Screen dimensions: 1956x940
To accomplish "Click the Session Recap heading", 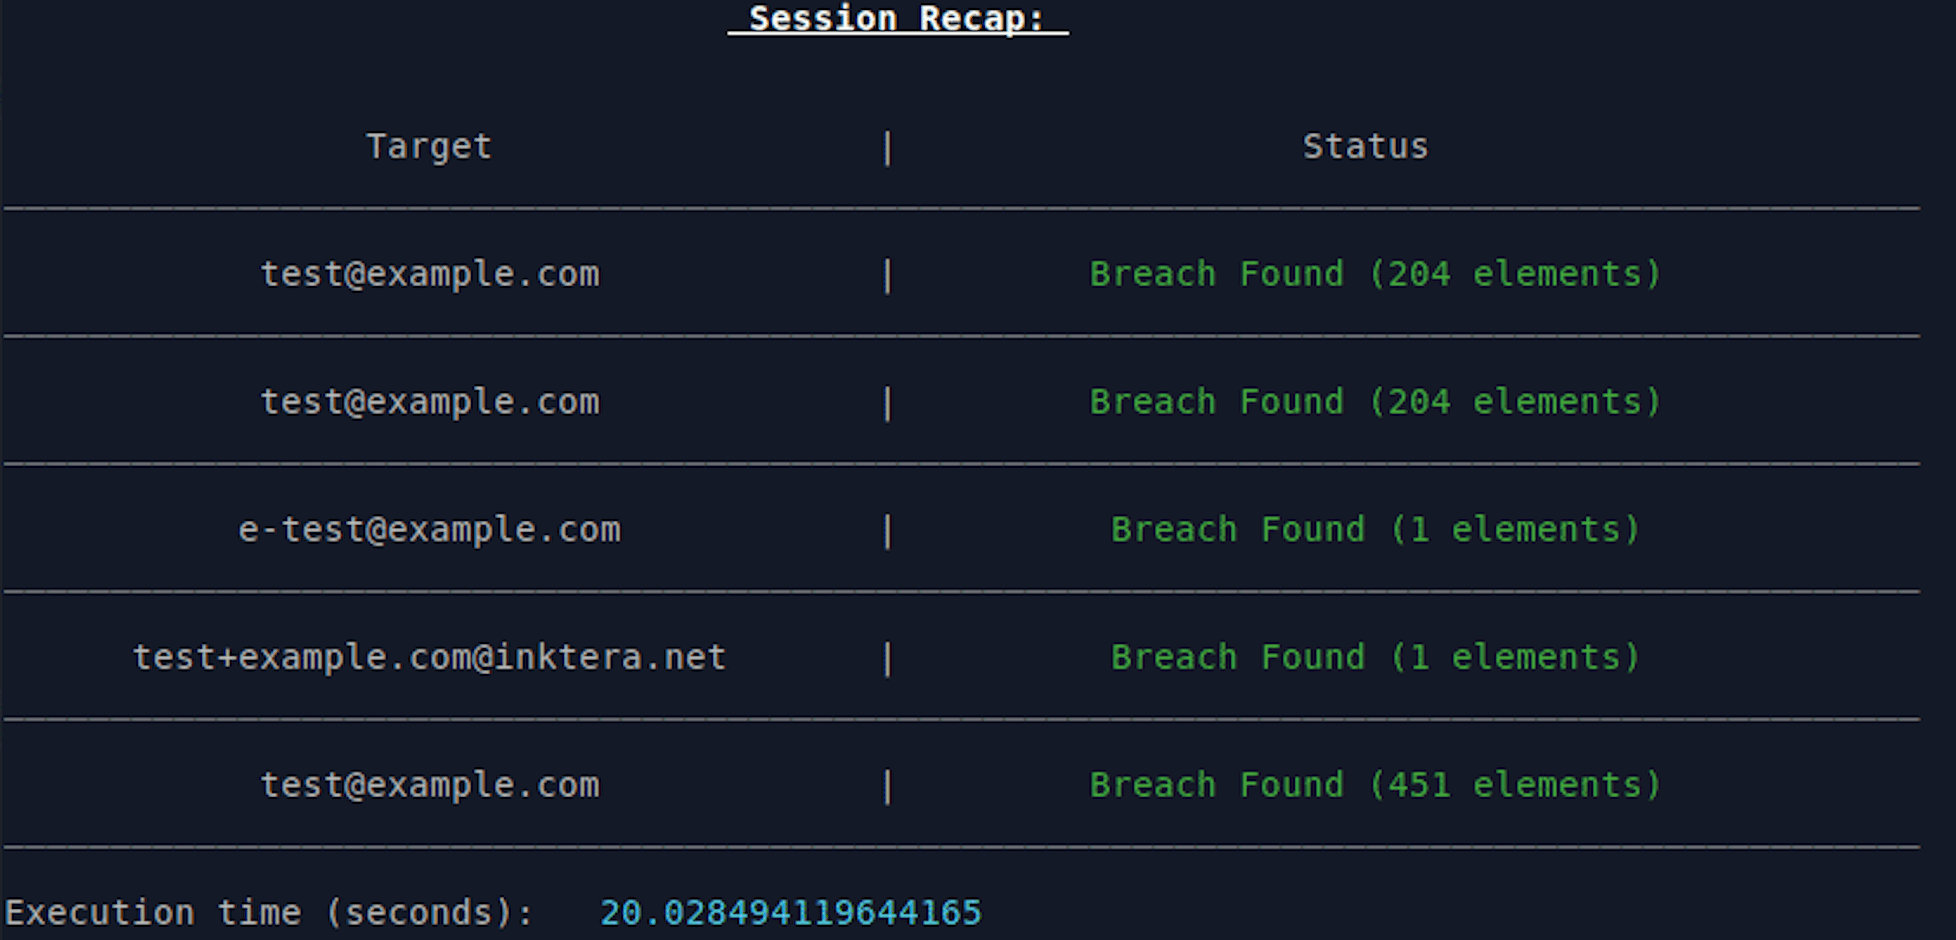I will coord(898,19).
